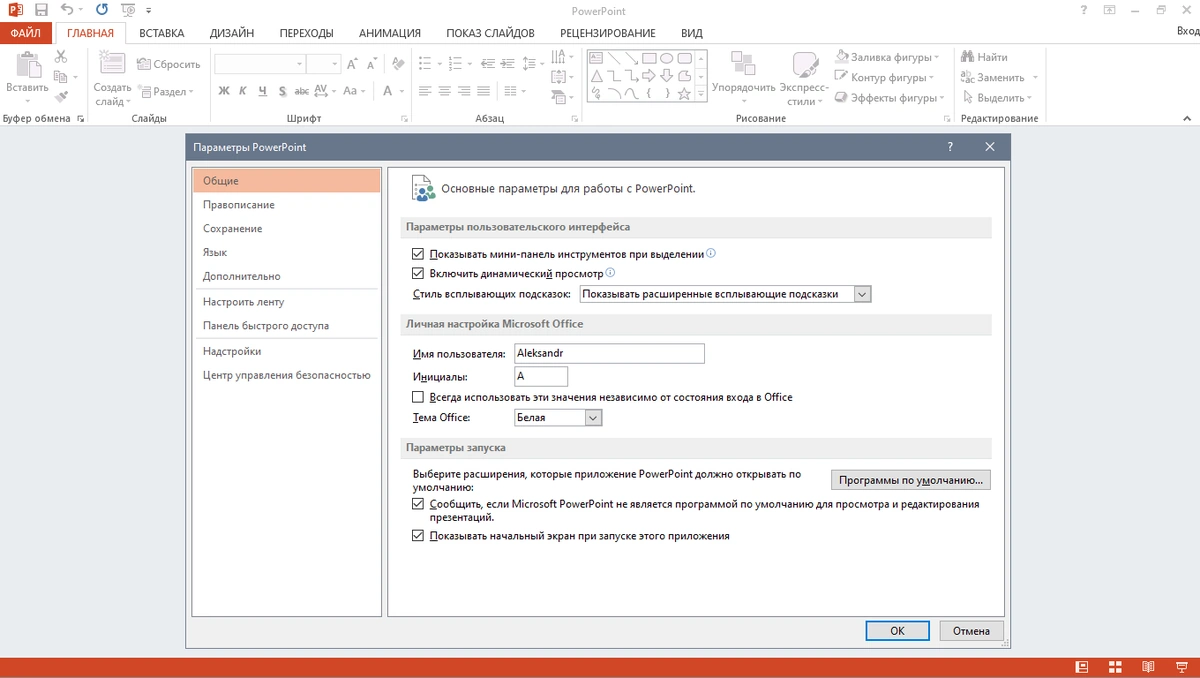The height and width of the screenshot is (678, 1200).
Task: Click the Найти binoculars button
Action: [985, 57]
